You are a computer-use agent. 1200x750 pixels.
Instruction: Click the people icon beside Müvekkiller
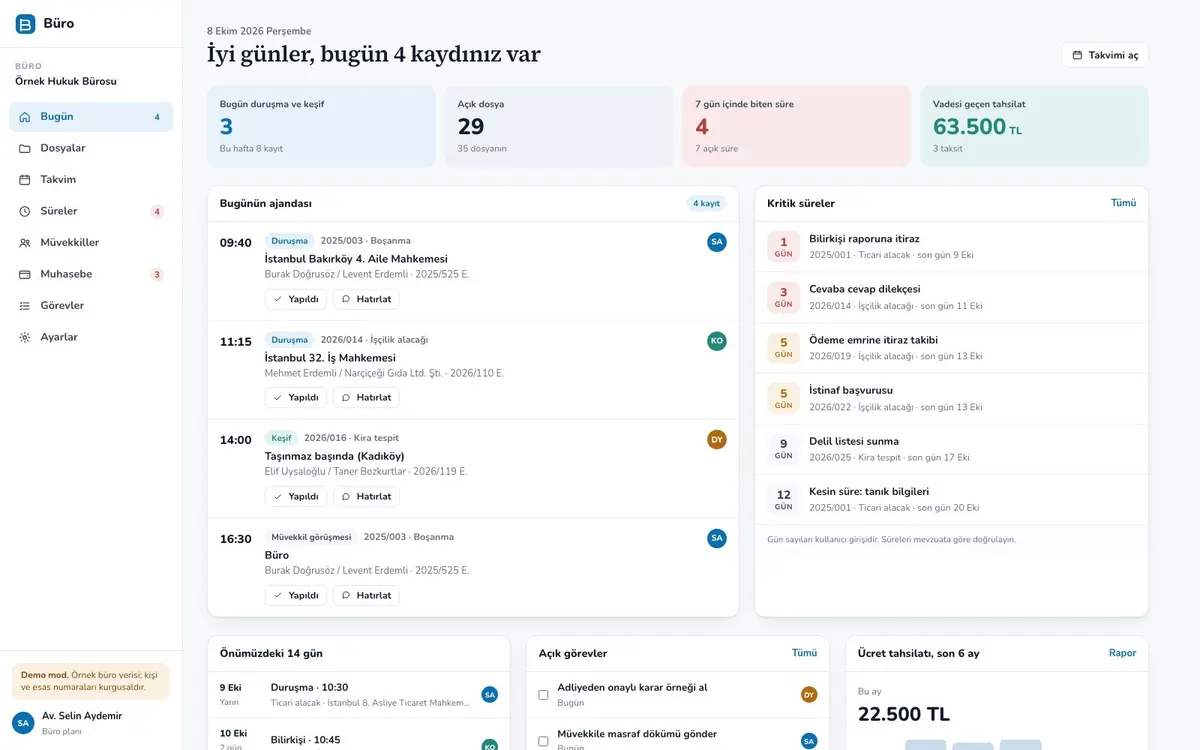pos(25,243)
